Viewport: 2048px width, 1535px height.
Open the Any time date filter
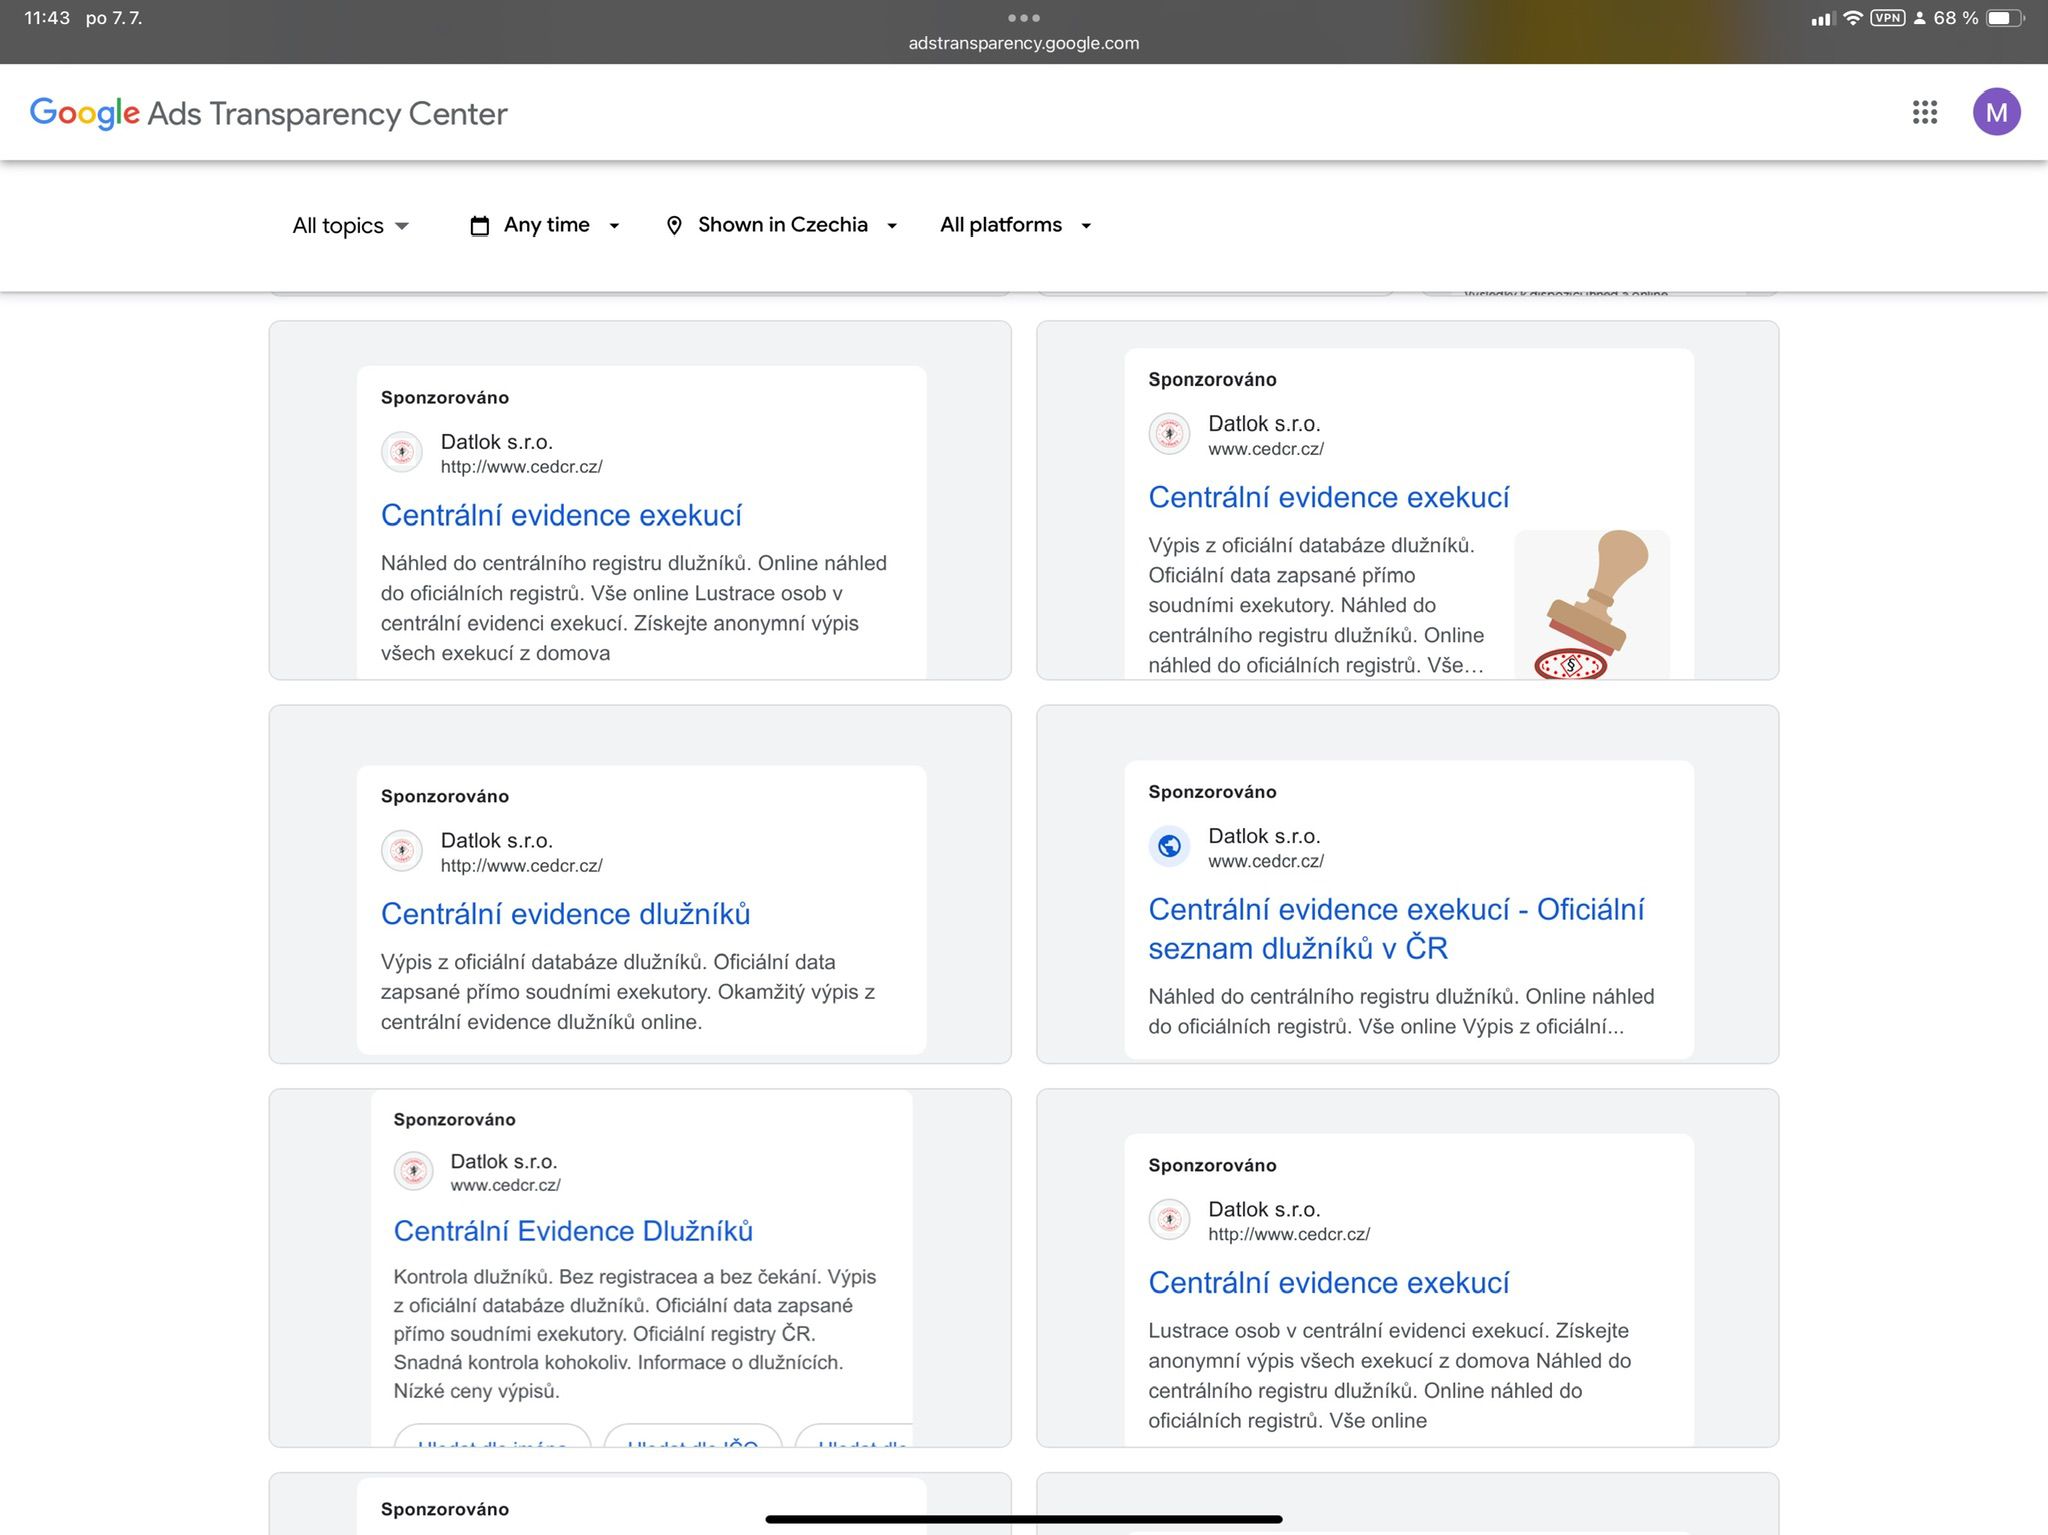click(x=545, y=226)
